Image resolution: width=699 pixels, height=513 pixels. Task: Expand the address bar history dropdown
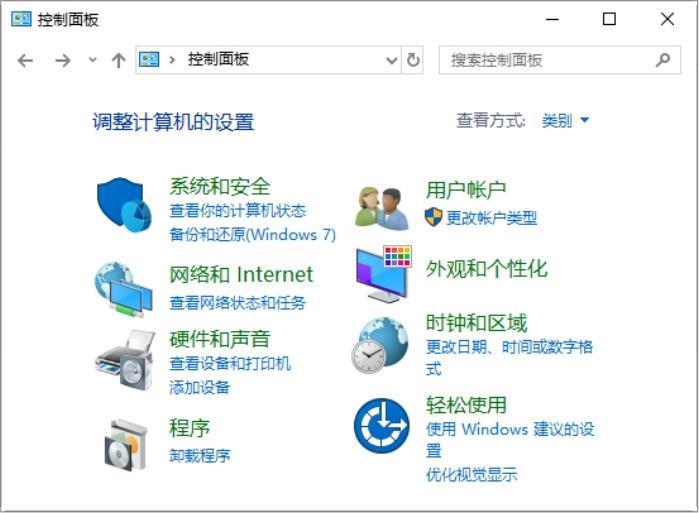[x=391, y=60]
